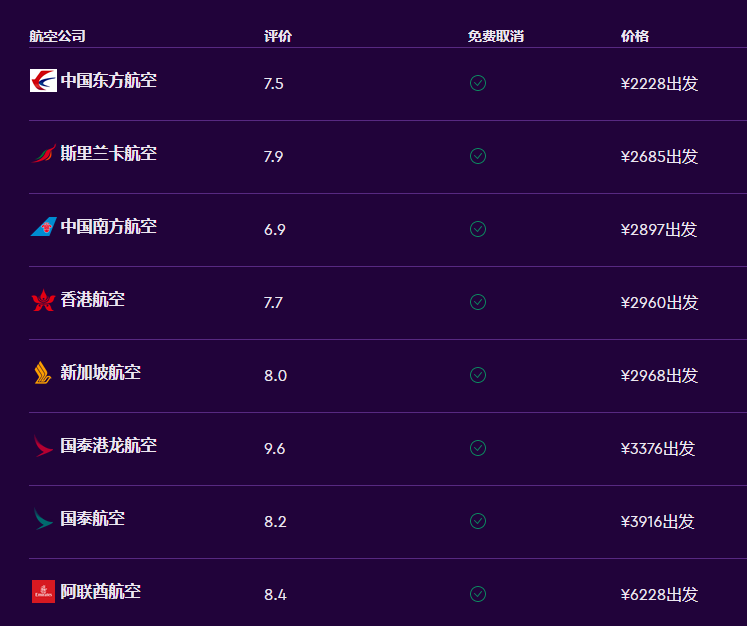747x626 pixels.
Task: Select the 斯里兰卡航空 airline name
Action: [109, 153]
